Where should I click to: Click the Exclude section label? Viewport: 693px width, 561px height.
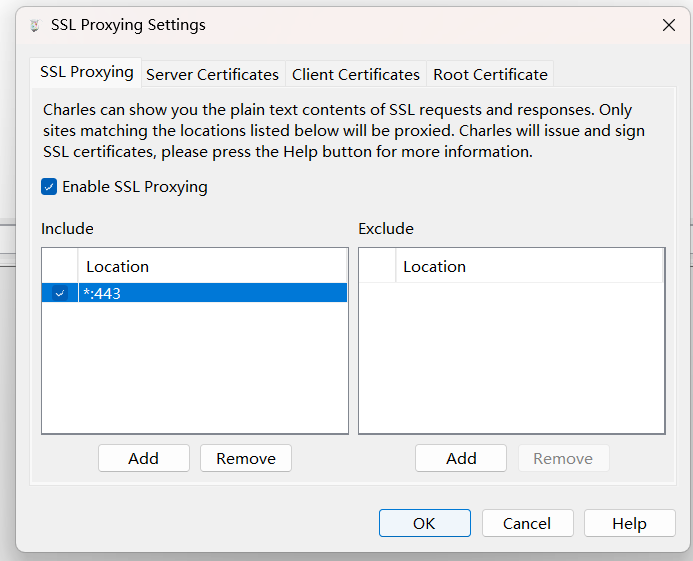(386, 229)
